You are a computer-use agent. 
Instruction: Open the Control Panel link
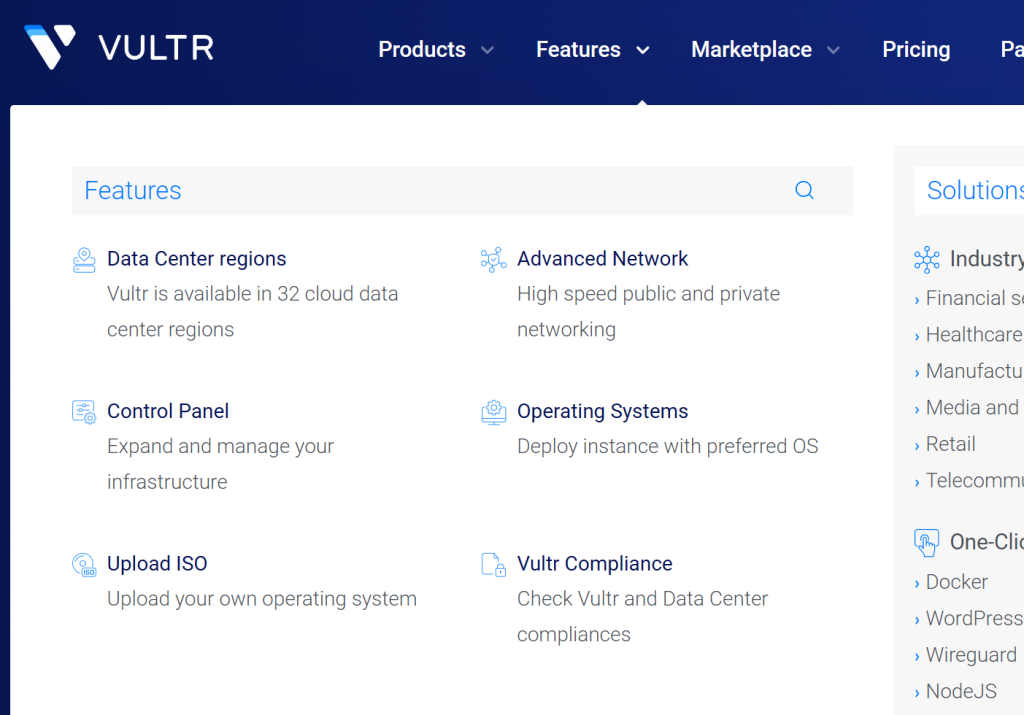[x=168, y=411]
